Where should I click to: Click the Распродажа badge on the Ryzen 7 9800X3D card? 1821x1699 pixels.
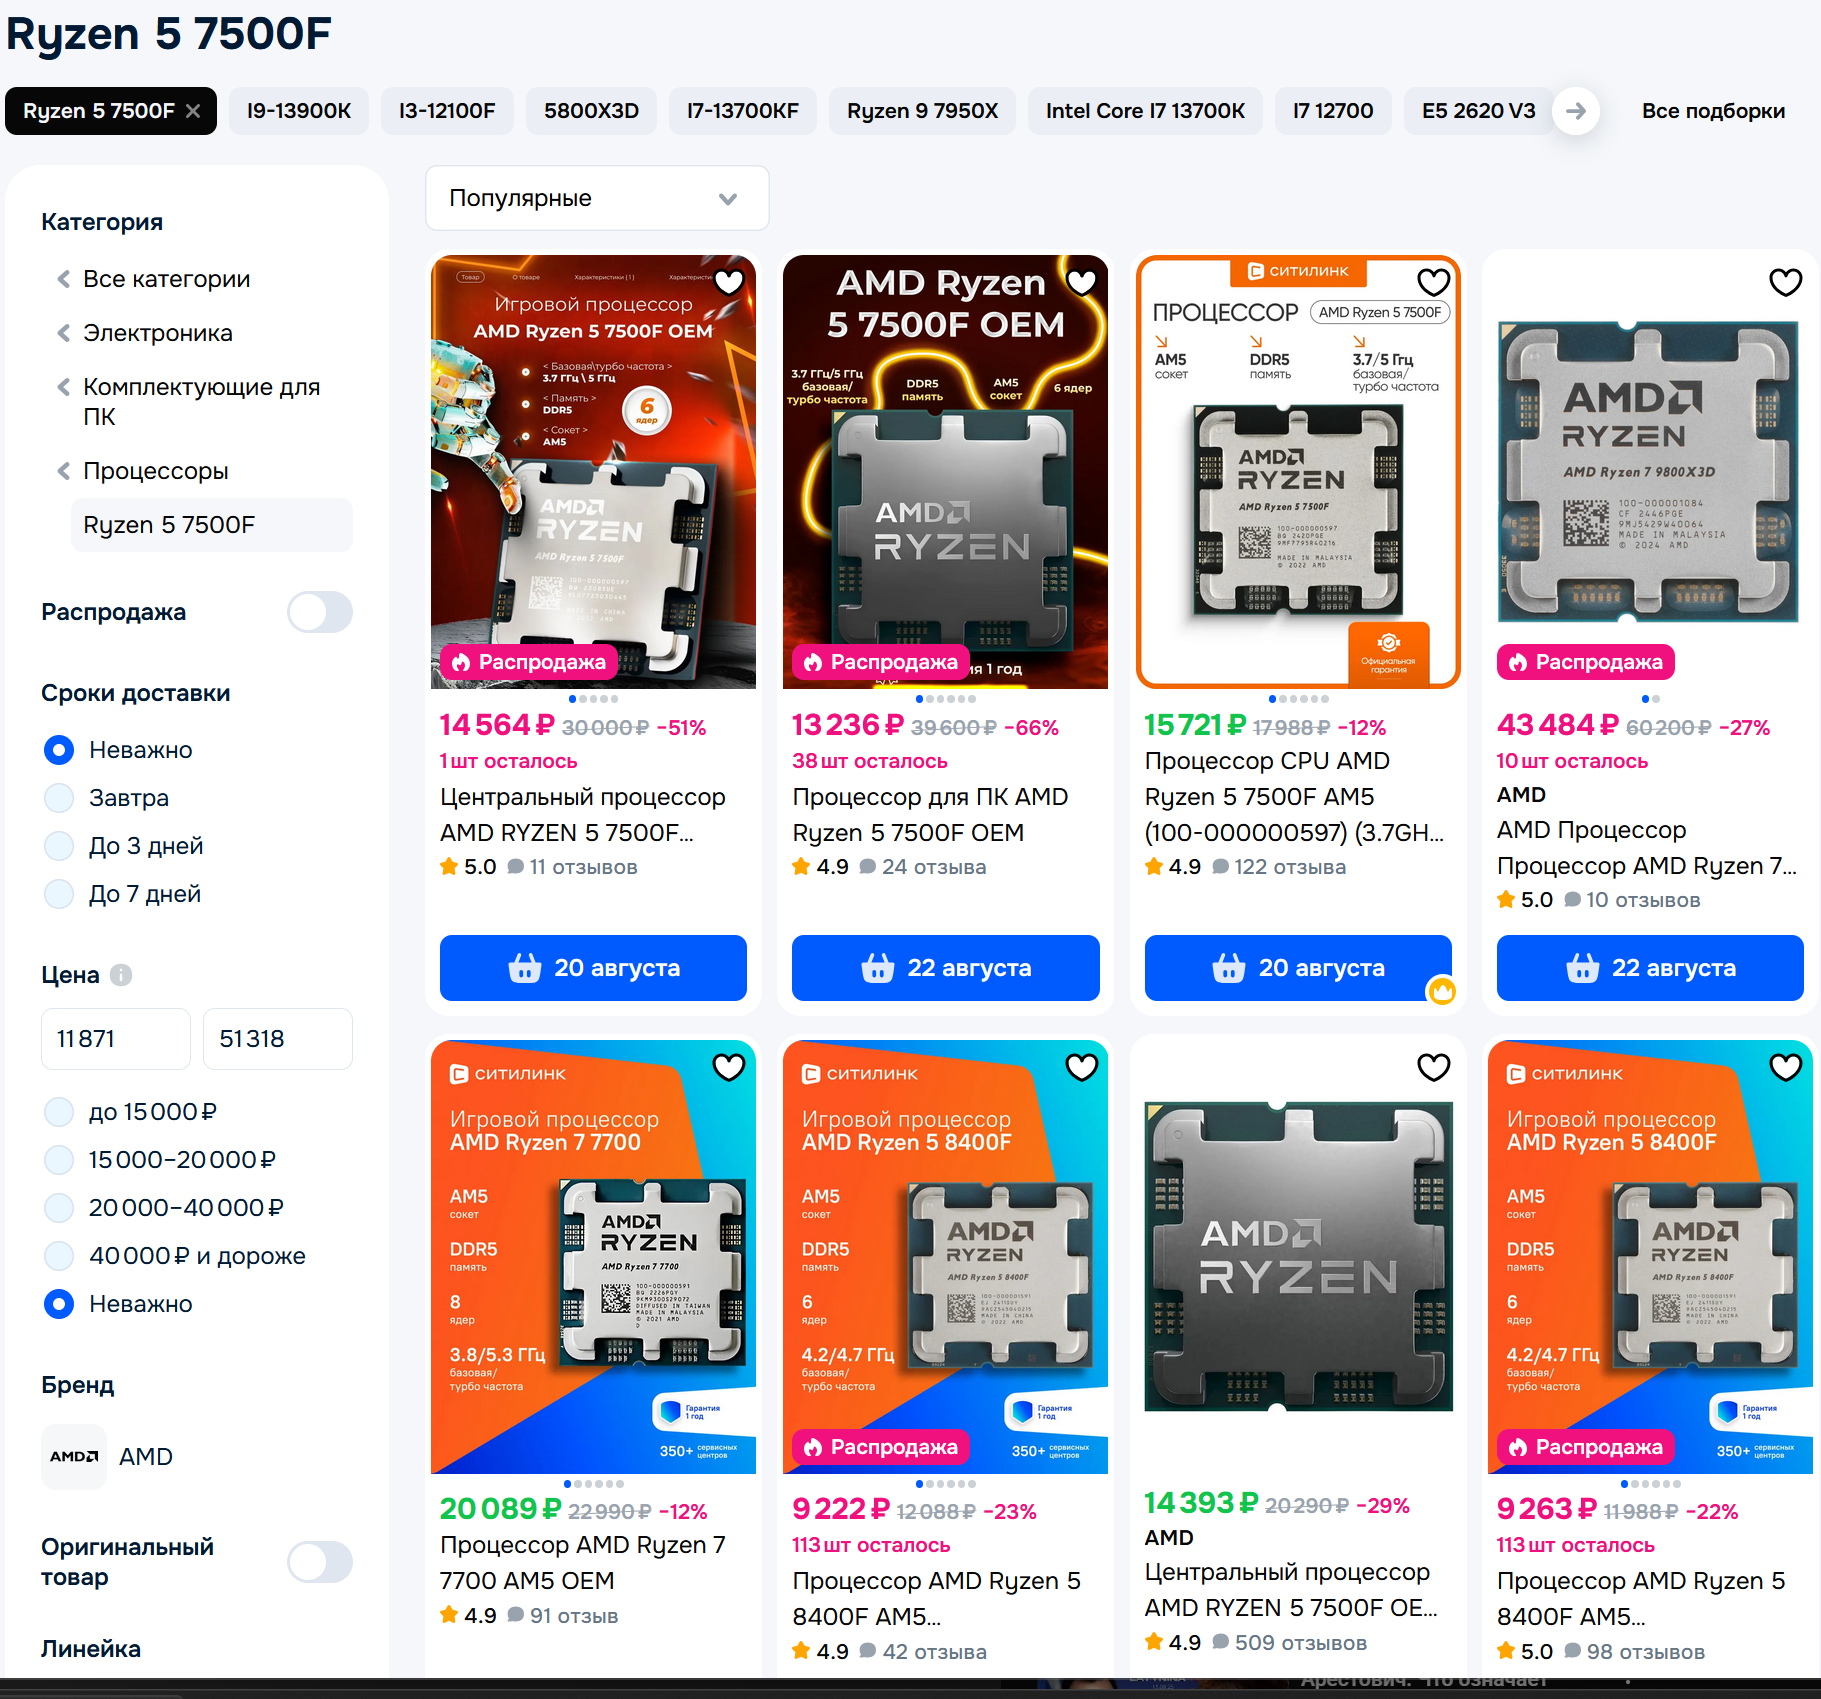pyautogui.click(x=1585, y=662)
